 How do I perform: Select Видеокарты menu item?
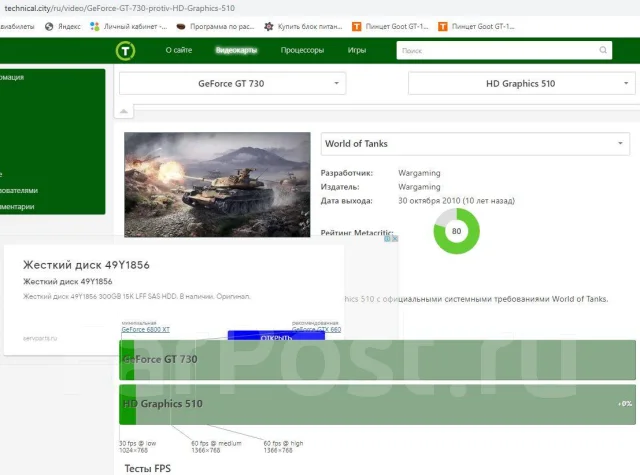[236, 50]
